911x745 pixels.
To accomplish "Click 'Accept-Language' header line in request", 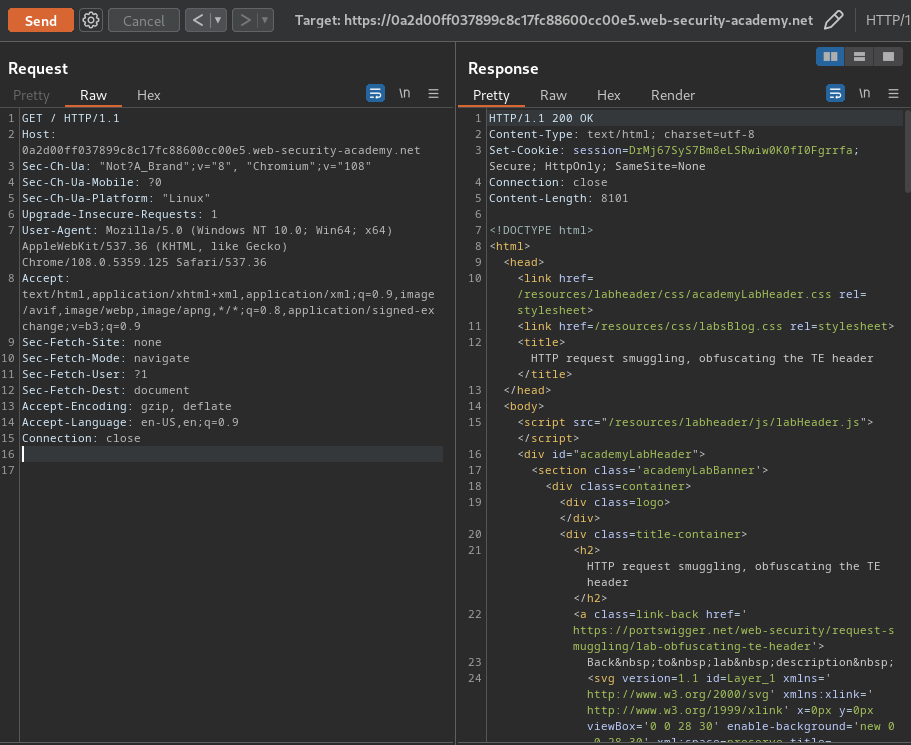I will pos(130,422).
